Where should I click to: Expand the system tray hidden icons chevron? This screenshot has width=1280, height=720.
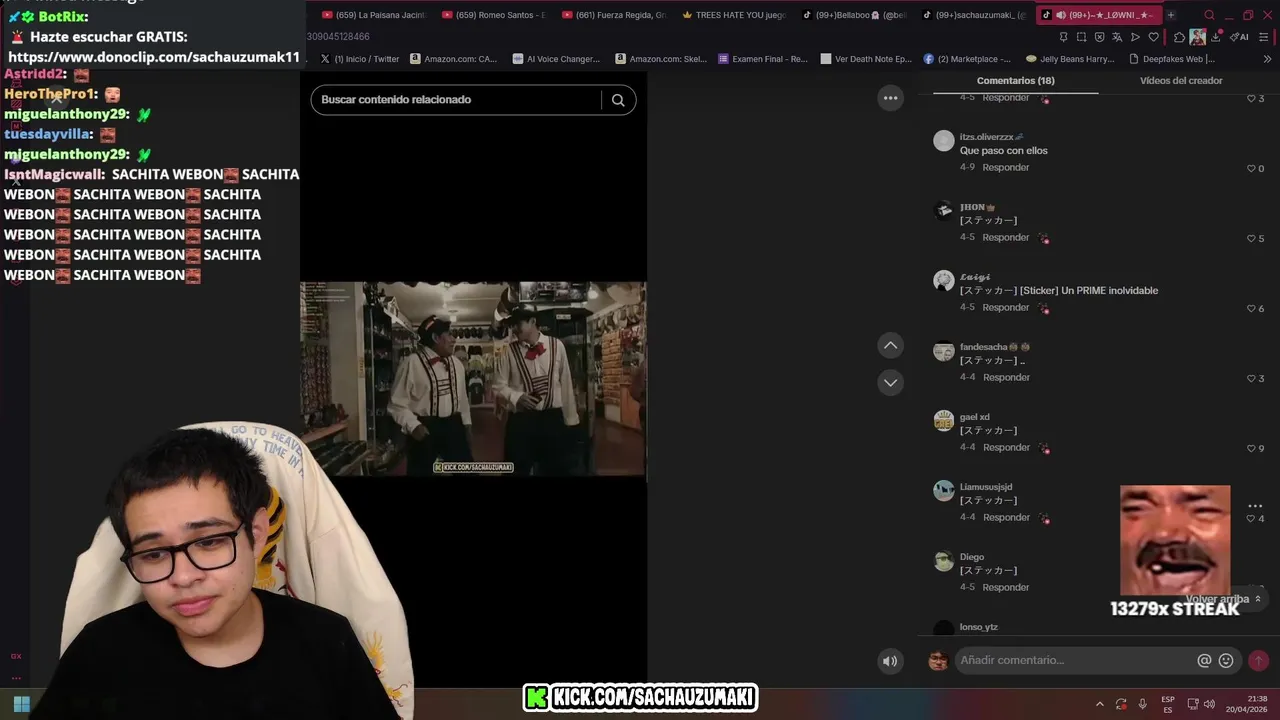[1100, 704]
